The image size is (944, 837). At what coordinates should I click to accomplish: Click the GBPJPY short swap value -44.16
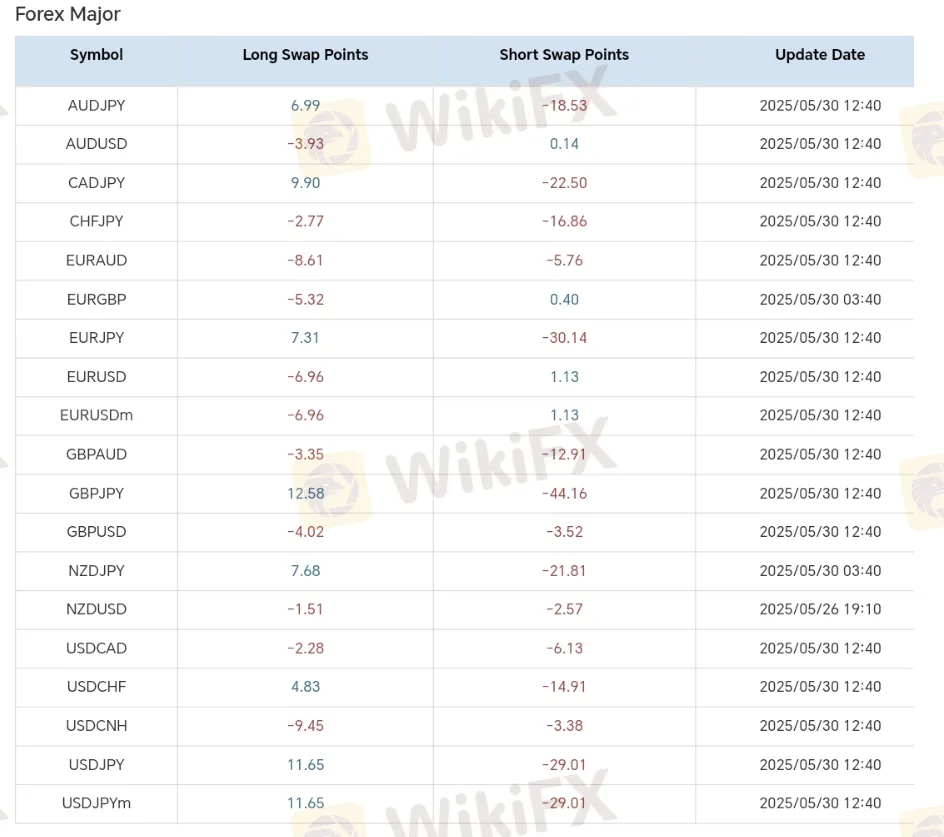tap(564, 493)
